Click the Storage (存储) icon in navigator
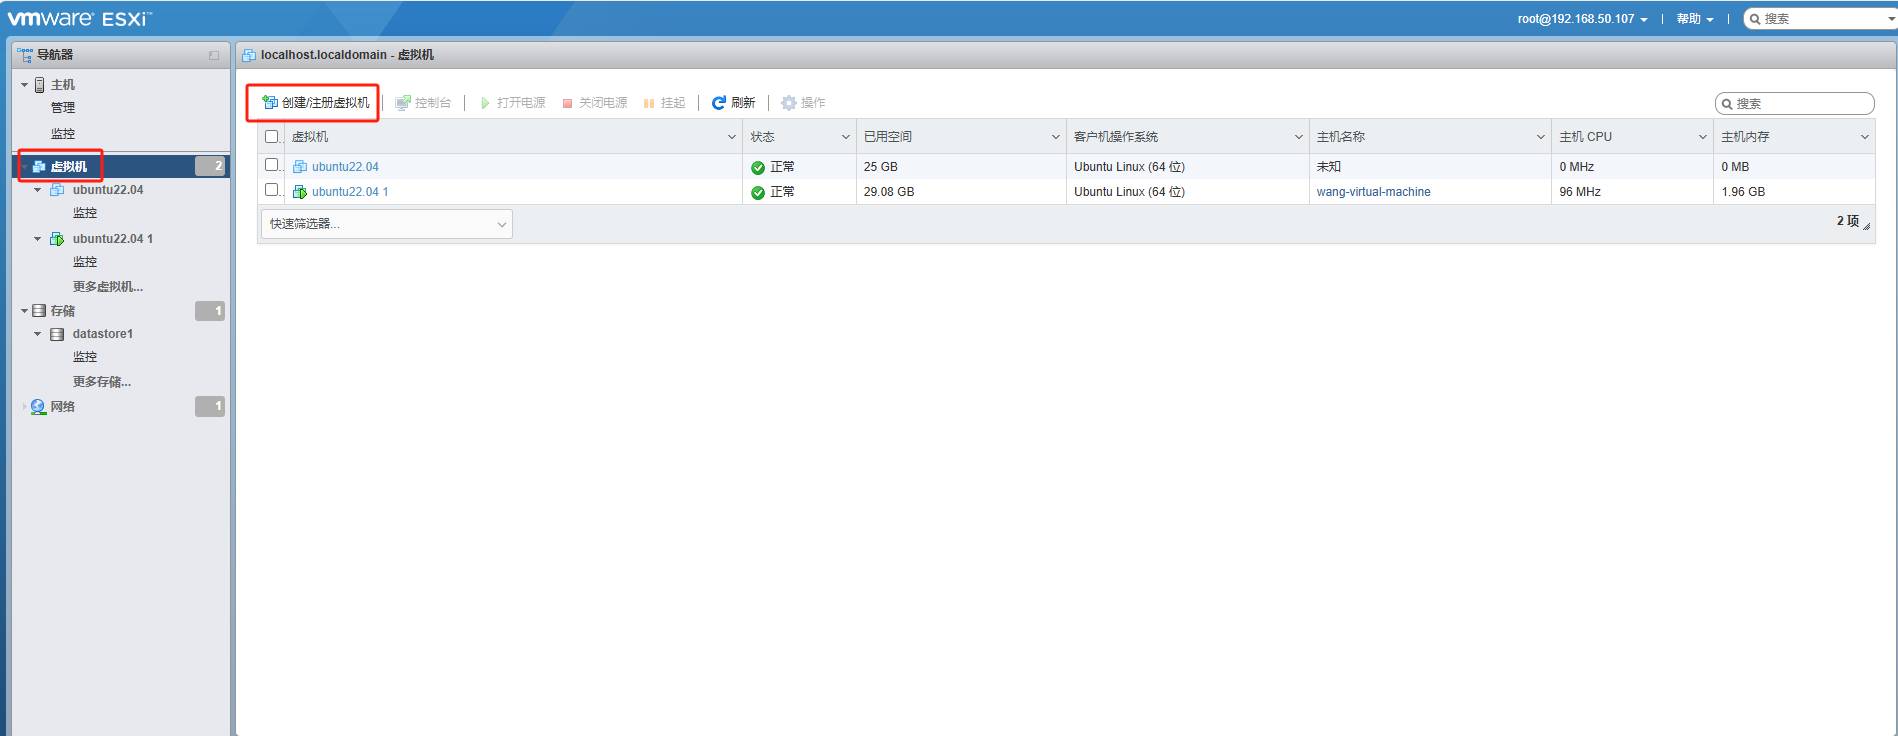The height and width of the screenshot is (736, 1898). (x=39, y=311)
